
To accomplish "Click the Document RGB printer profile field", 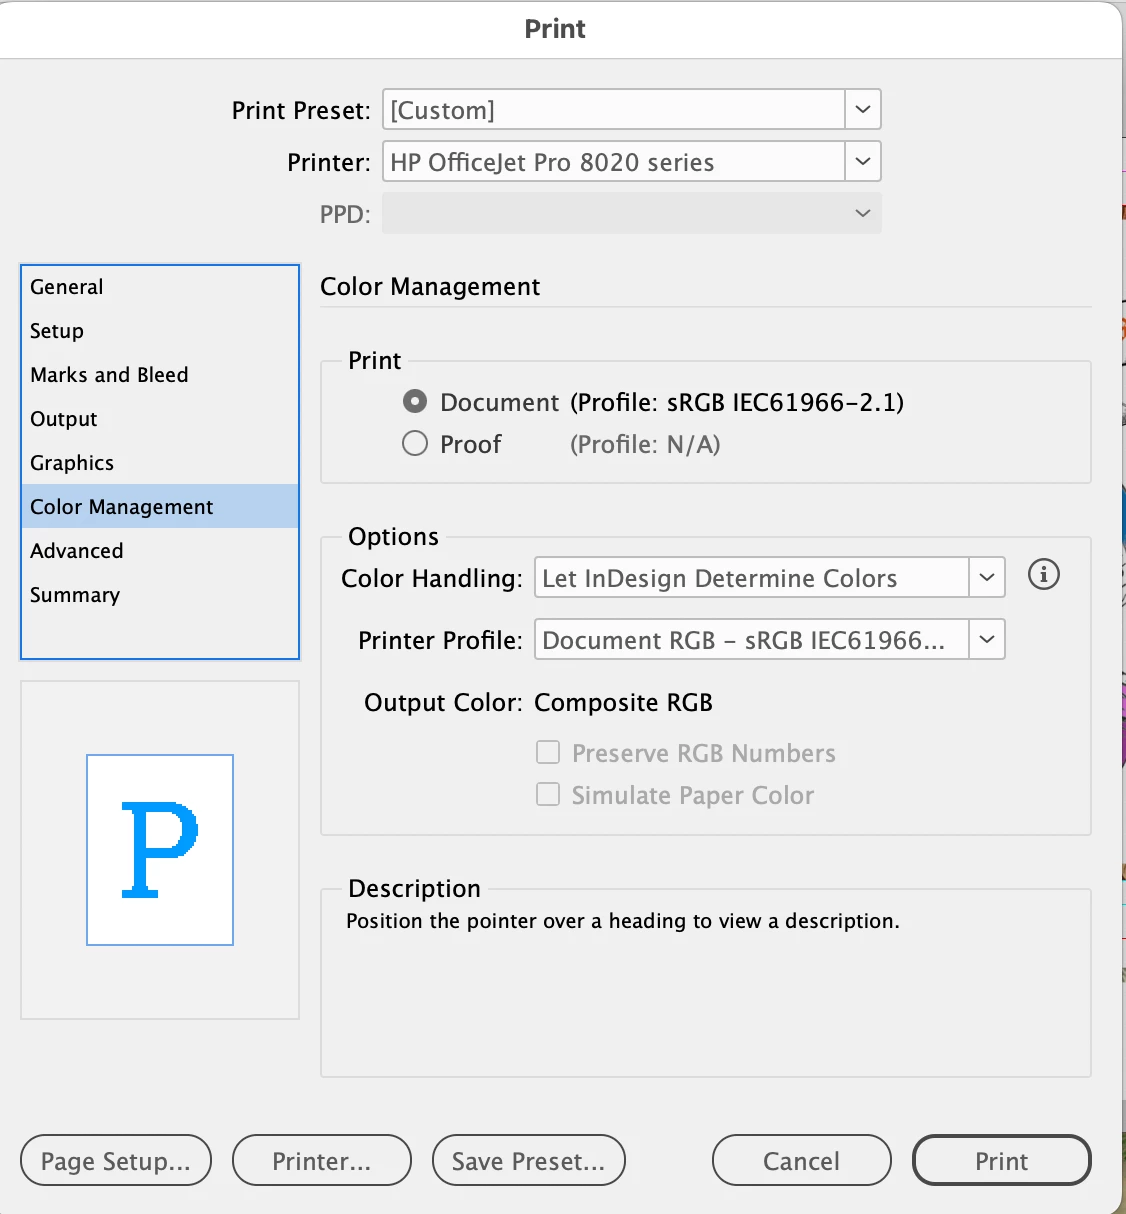I will 752,639.
